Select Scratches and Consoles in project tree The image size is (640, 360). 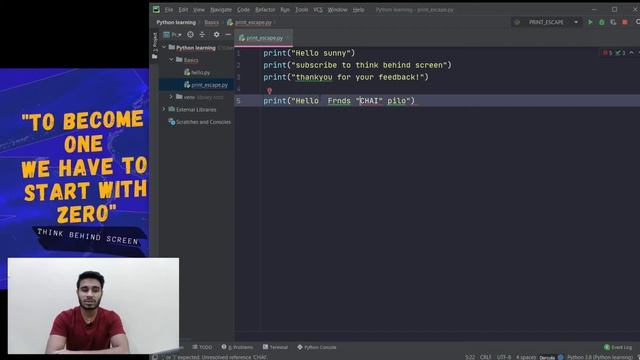pos(200,122)
